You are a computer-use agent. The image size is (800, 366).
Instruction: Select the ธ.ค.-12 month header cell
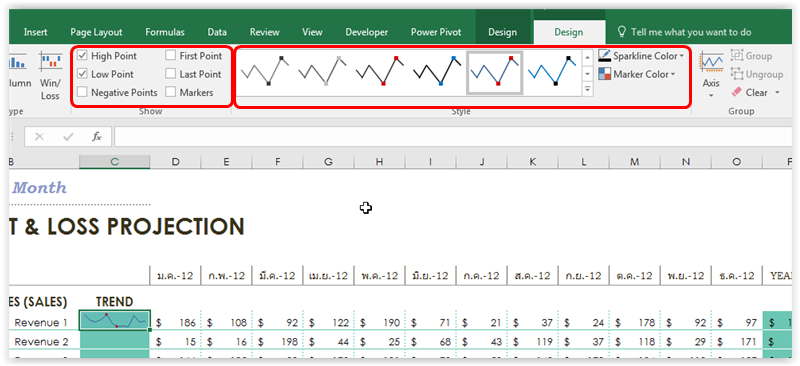(737, 276)
